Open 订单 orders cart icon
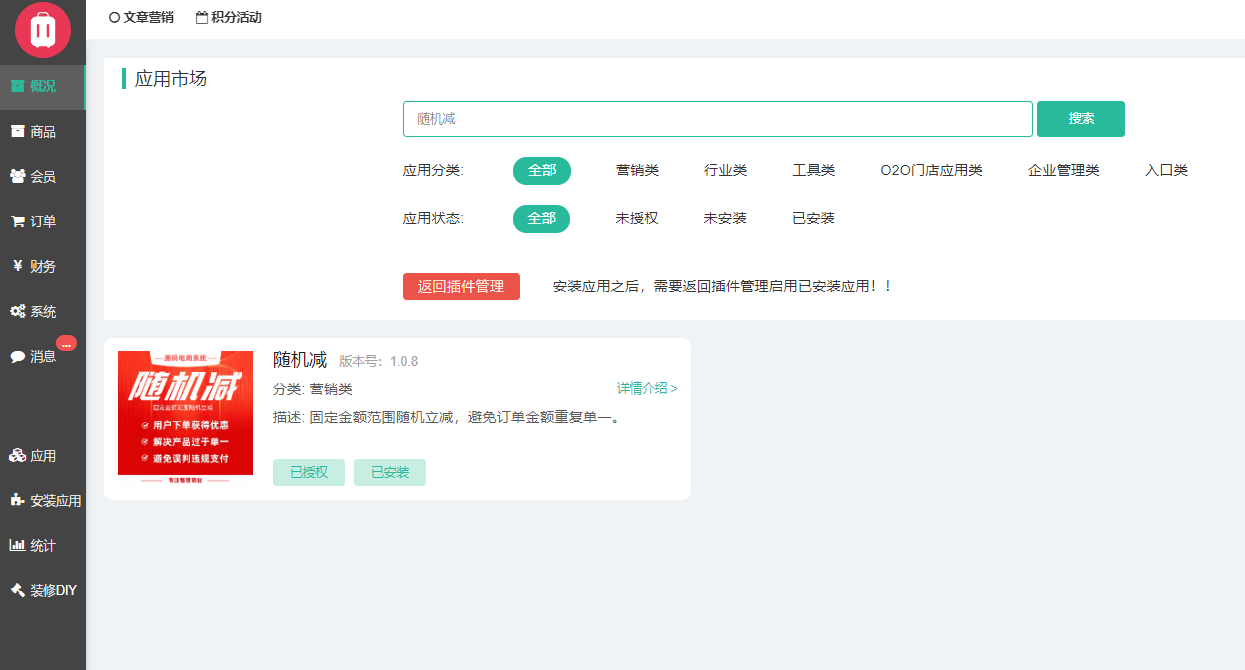Viewport: 1245px width, 670px height. [17, 221]
